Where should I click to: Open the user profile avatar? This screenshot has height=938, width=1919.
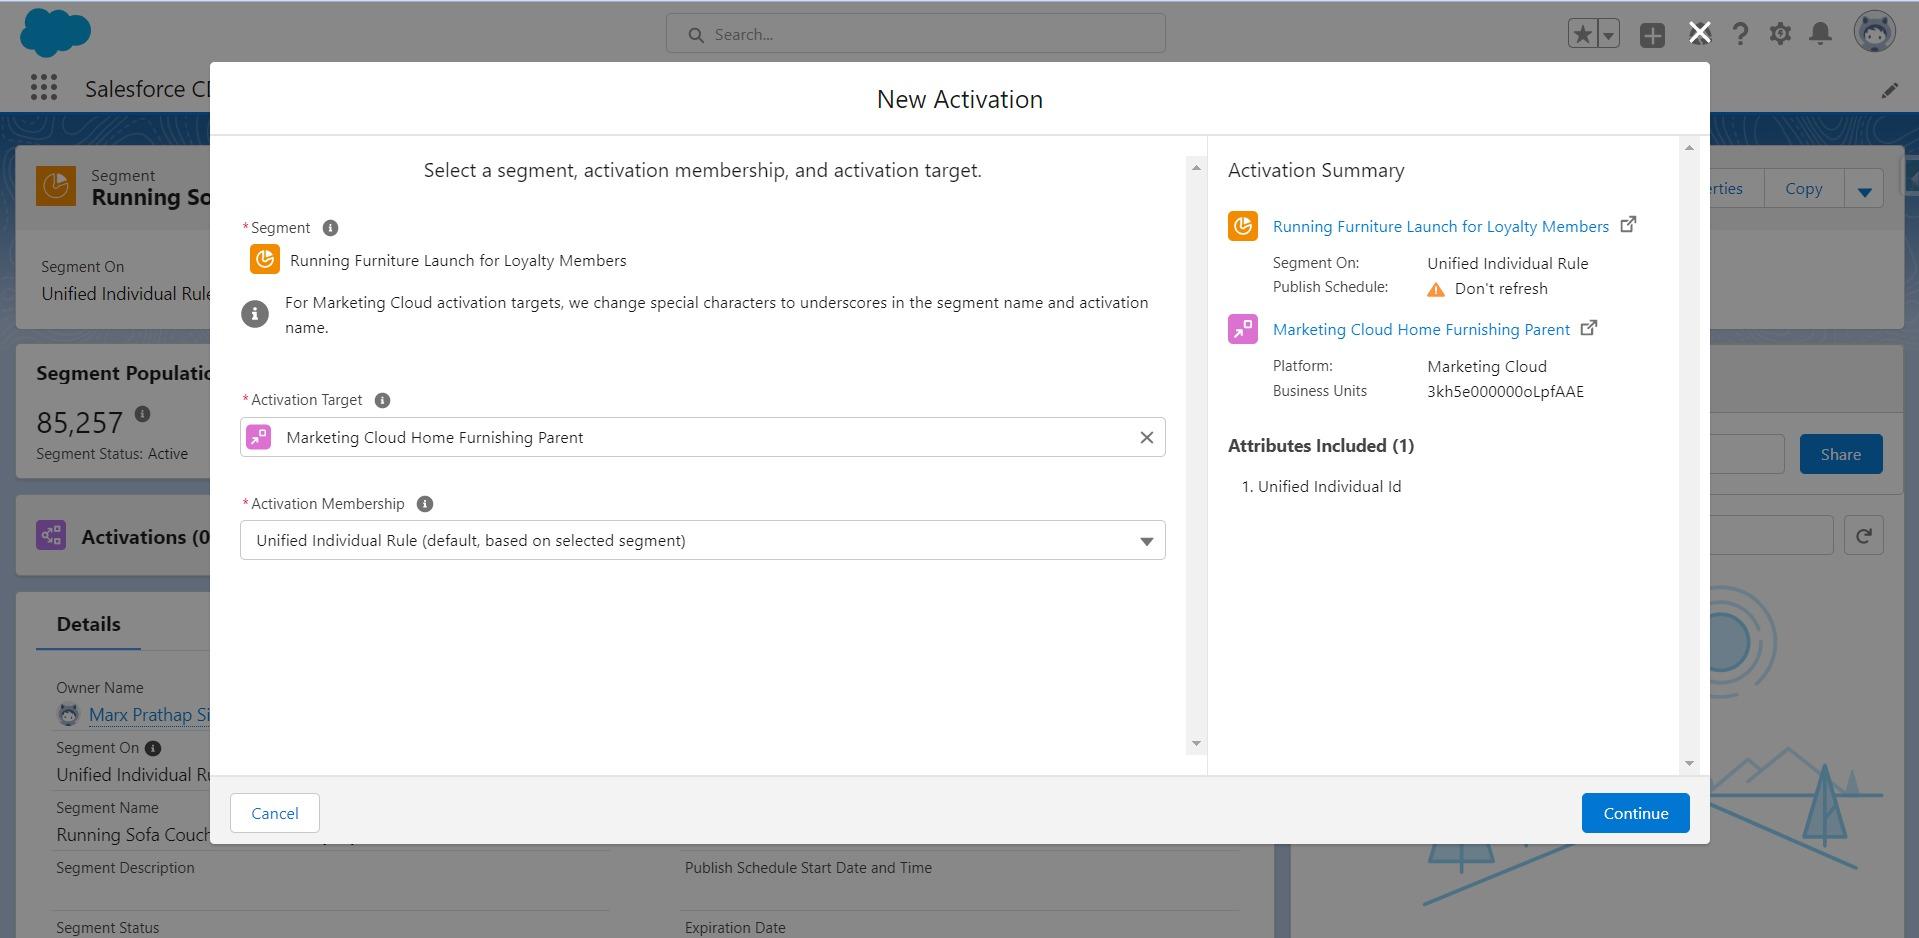coord(1875,33)
